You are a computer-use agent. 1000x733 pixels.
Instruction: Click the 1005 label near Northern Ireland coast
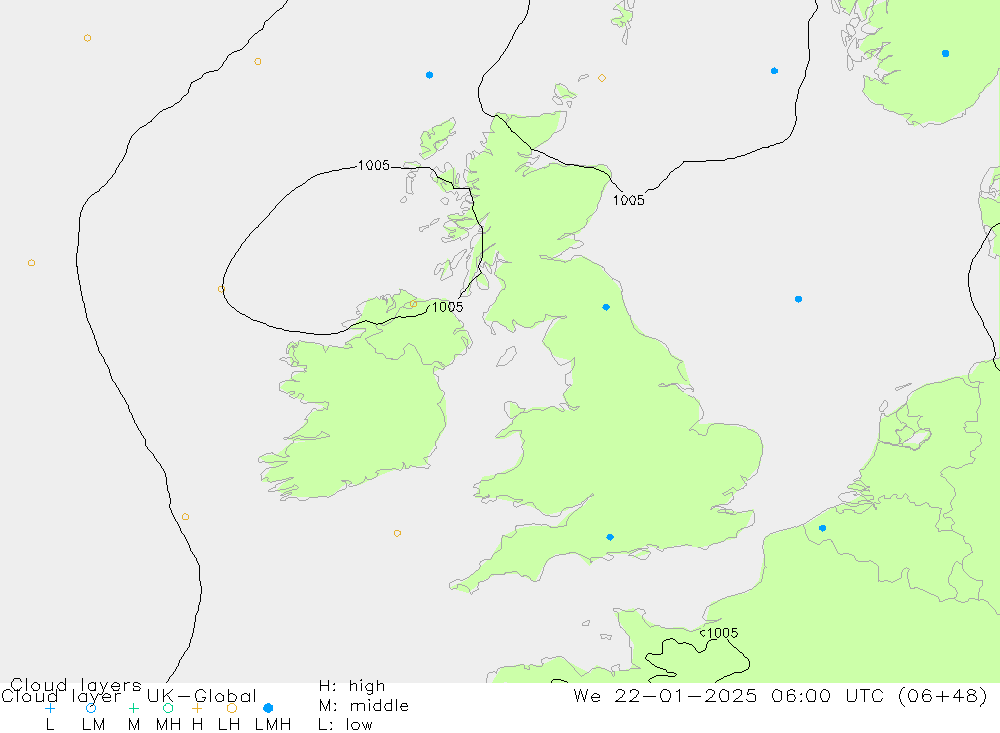click(x=448, y=307)
